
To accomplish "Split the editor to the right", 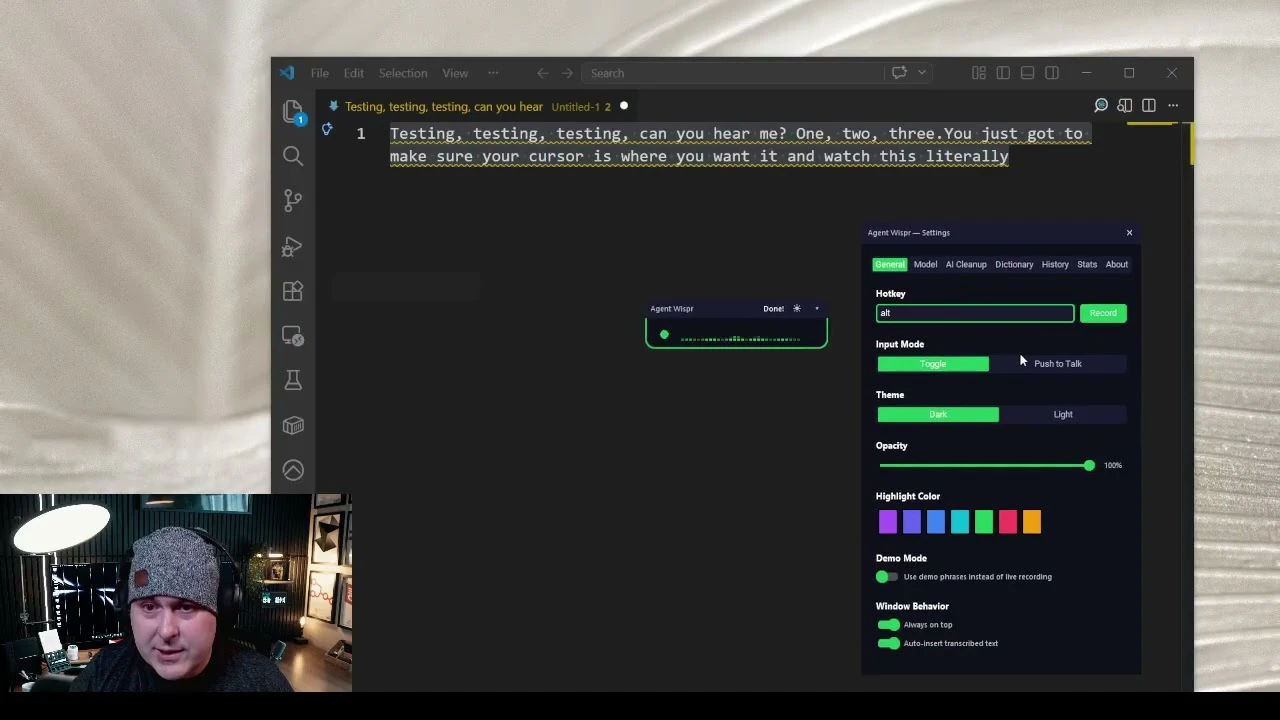I will 1149,105.
